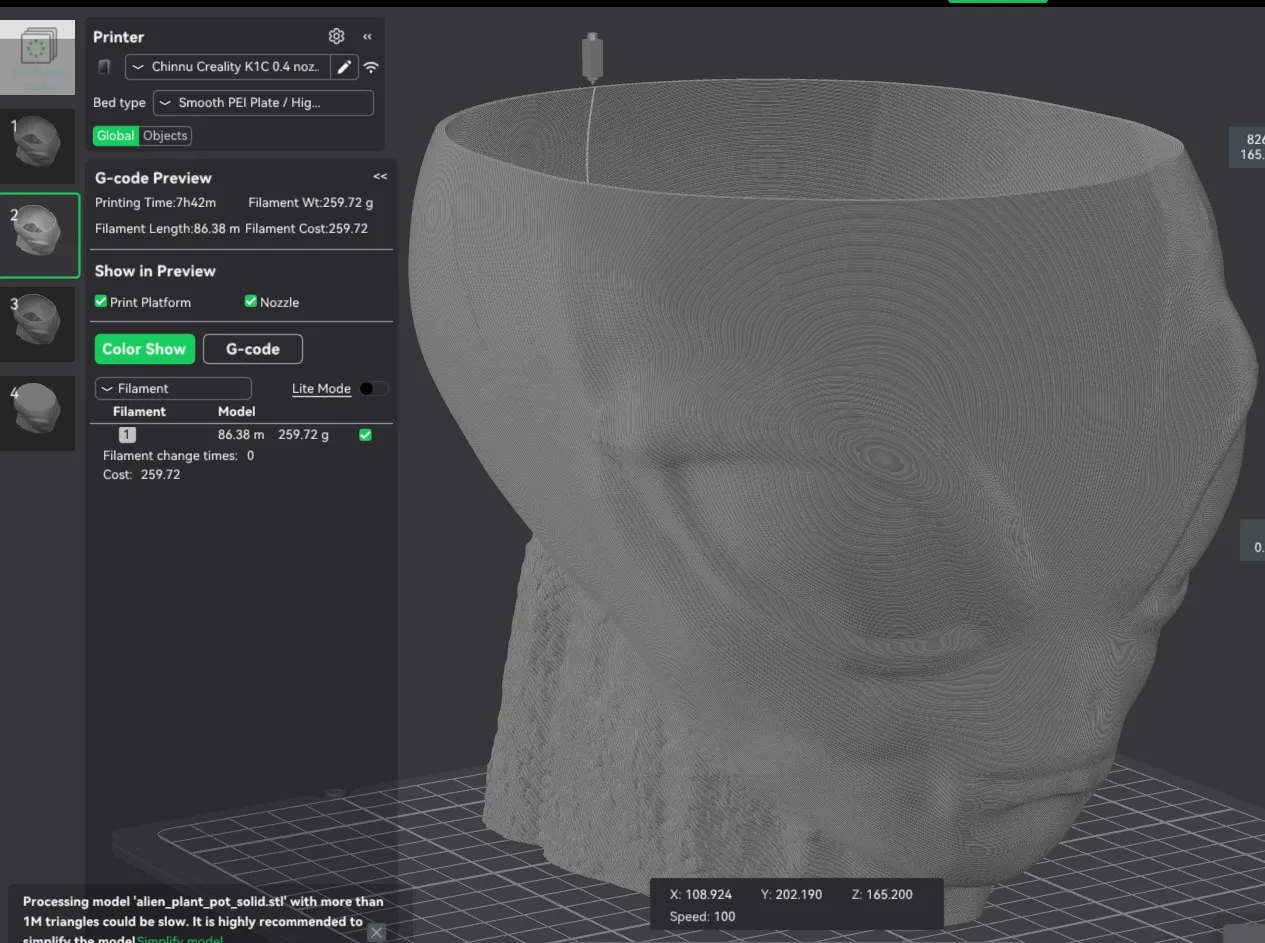Toggle the Lite Mode switch
Screen dimensions: 1265x943
coord(373,388)
